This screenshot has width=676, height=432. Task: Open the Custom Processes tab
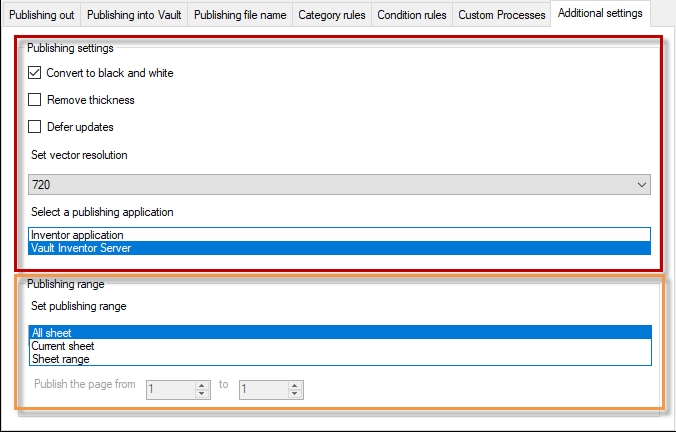pyautogui.click(x=501, y=15)
